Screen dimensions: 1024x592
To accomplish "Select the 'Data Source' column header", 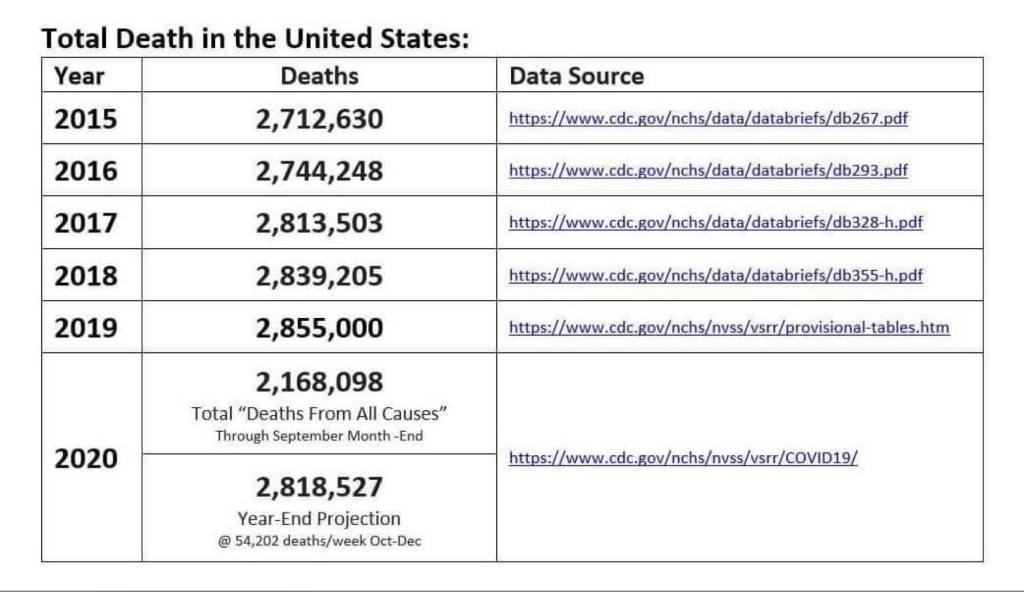I will coord(577,76).
